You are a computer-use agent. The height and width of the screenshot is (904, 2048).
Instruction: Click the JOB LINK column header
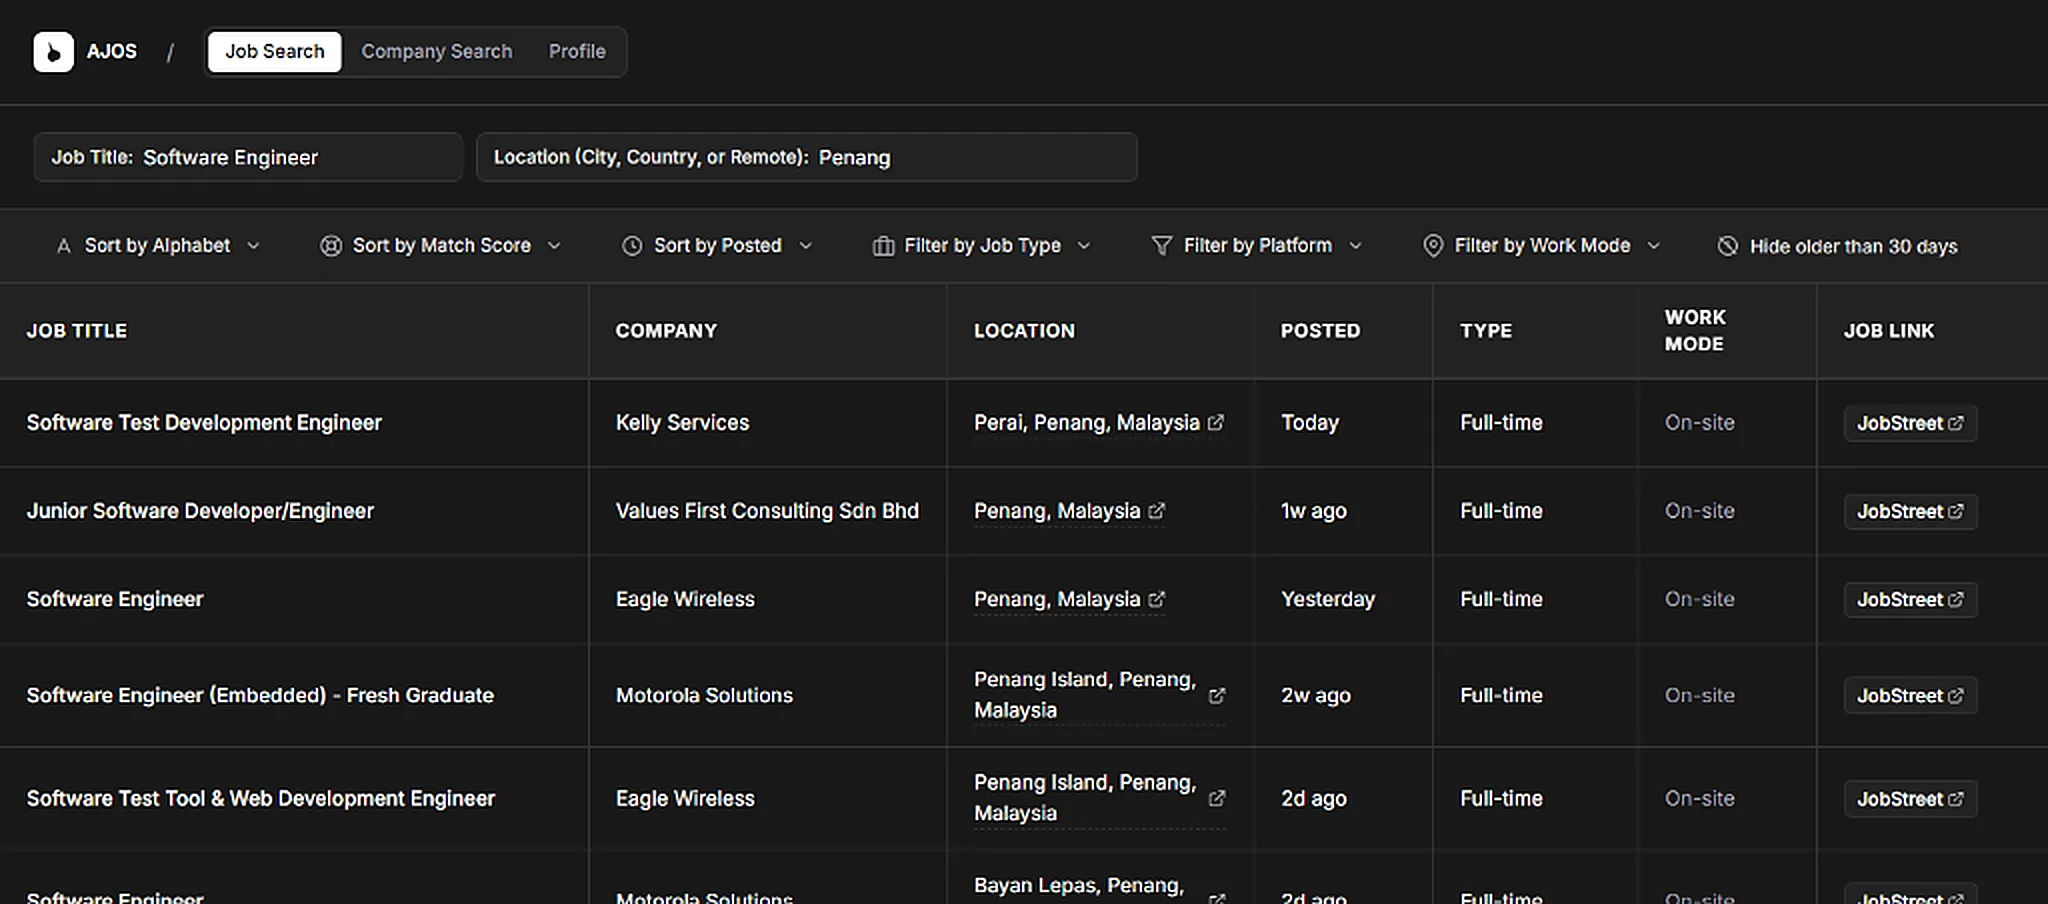coord(1889,331)
